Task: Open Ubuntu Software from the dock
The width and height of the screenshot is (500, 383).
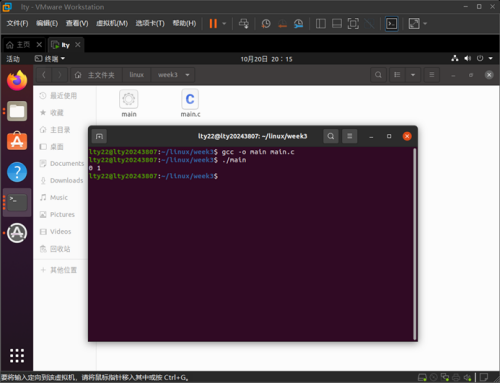Action: click(17, 141)
